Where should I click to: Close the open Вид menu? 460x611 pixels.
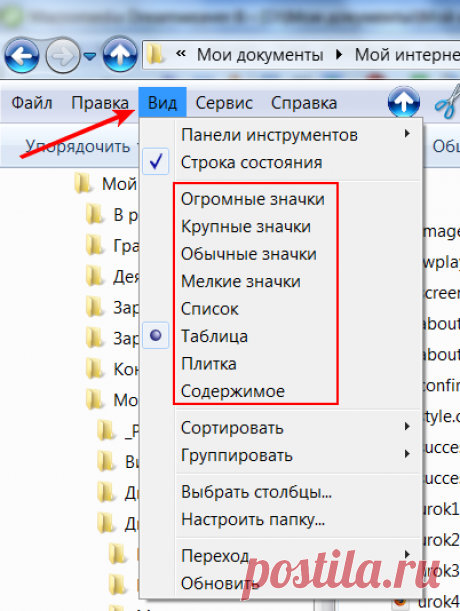[x=162, y=102]
